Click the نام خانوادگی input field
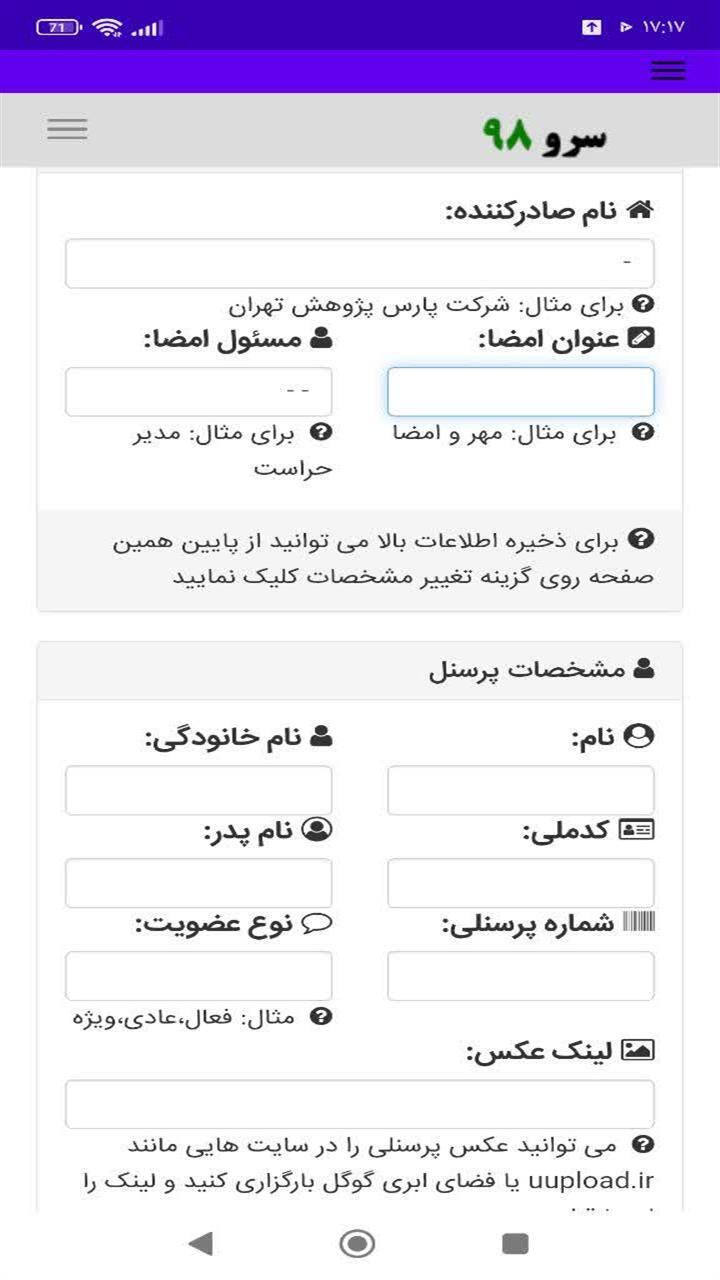Viewport: 720px width, 1280px height. [198, 791]
